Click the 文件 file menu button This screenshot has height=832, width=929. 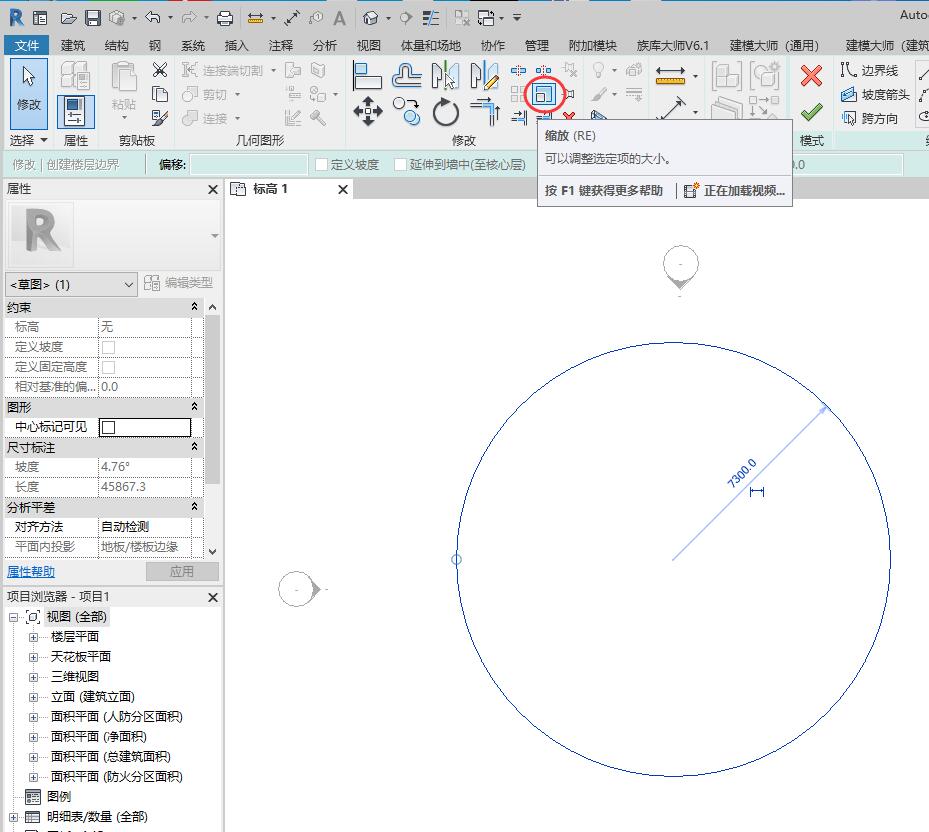point(27,45)
